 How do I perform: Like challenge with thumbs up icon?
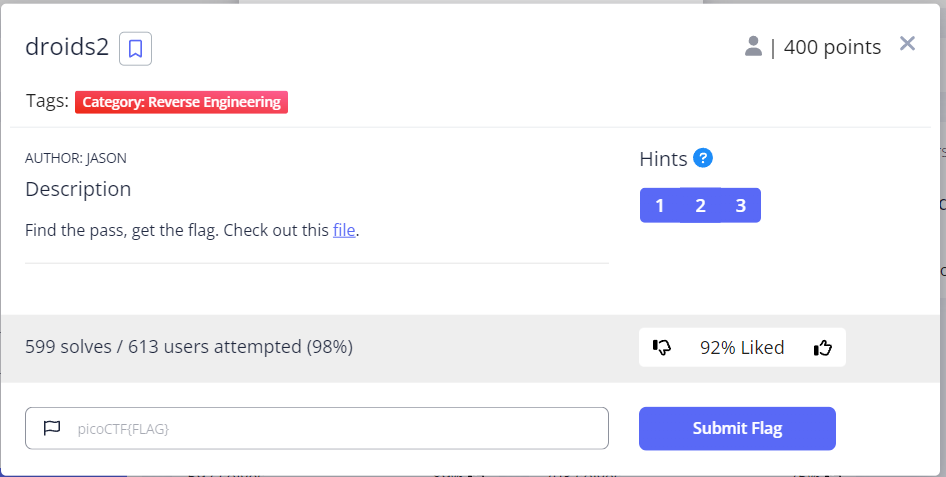pyautogui.click(x=823, y=348)
